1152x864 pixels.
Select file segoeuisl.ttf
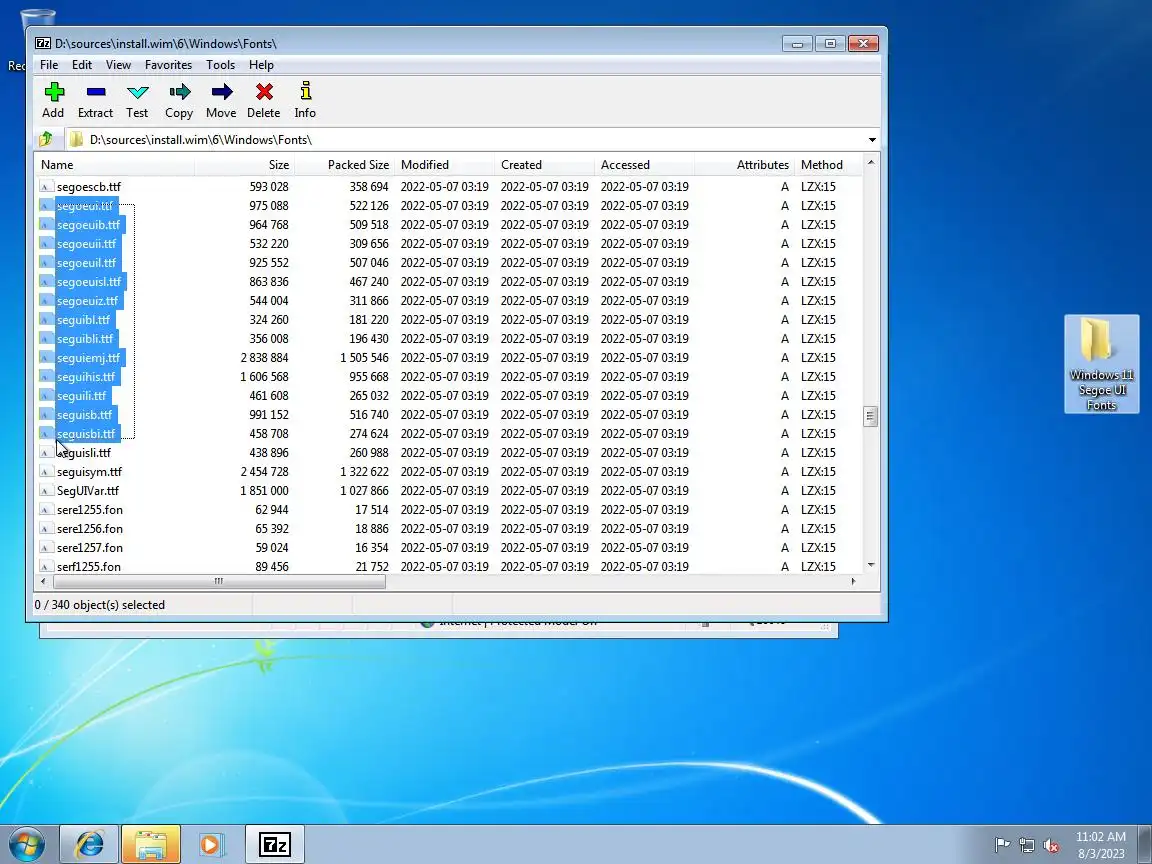[x=89, y=282]
